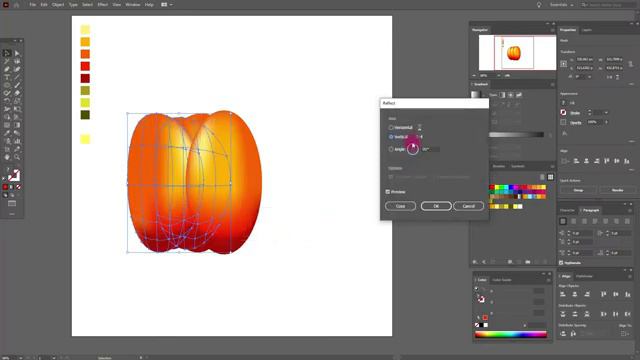Click the Radial gradient type icon
This screenshot has width=640, height=360.
click(x=511, y=95)
